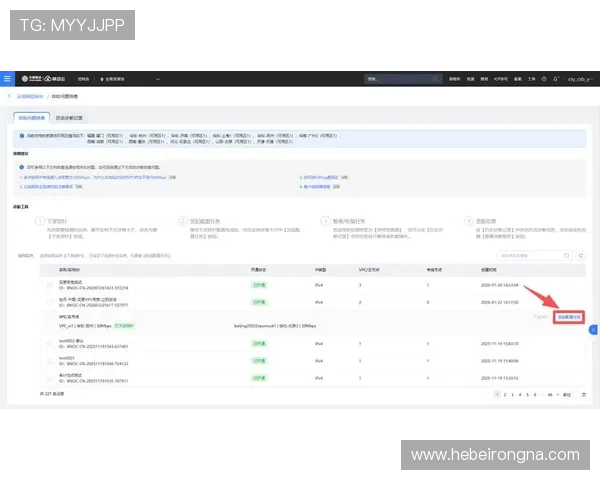Go to next page using pagination arrow
600x480 pixels.
[x=557, y=394]
